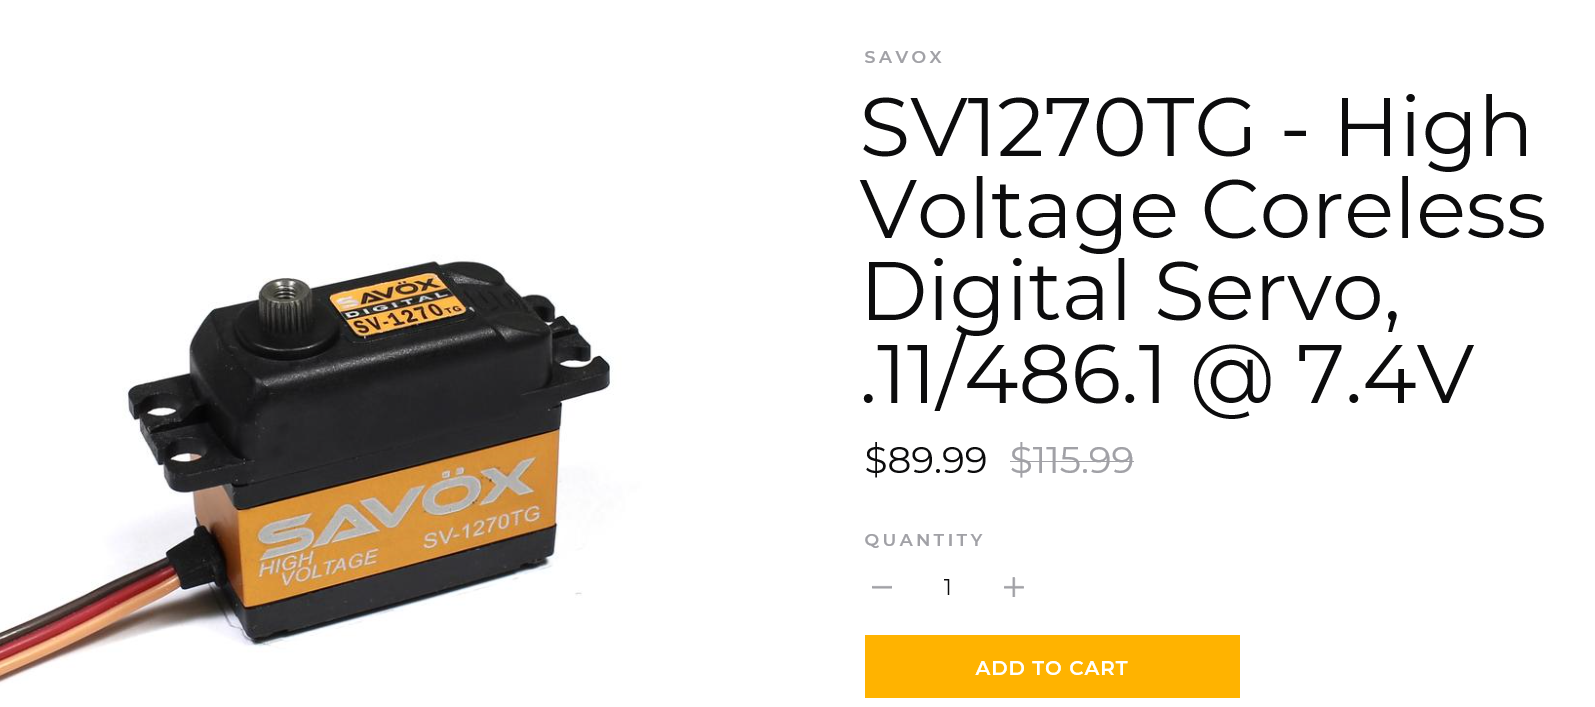Click the servo's metal output shaft
Viewport: 1595px width, 707px height.
click(286, 305)
